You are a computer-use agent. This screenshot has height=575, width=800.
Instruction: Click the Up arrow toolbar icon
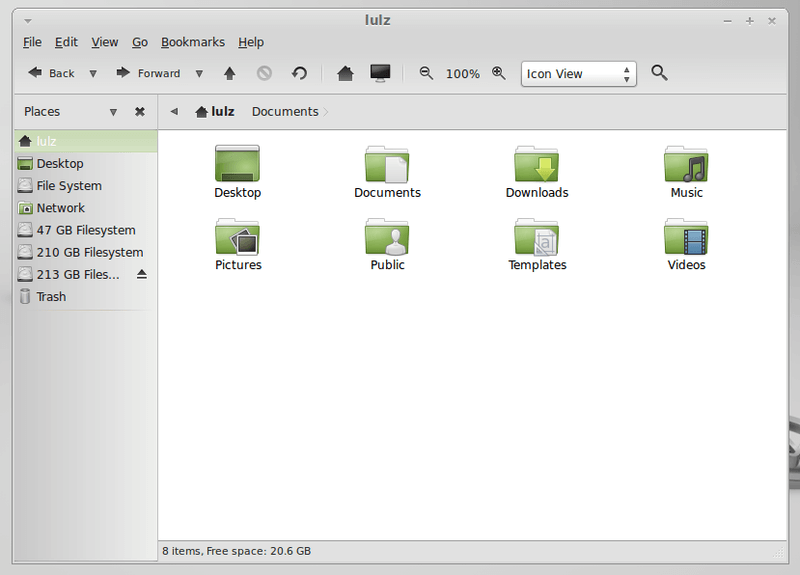pyautogui.click(x=229, y=73)
